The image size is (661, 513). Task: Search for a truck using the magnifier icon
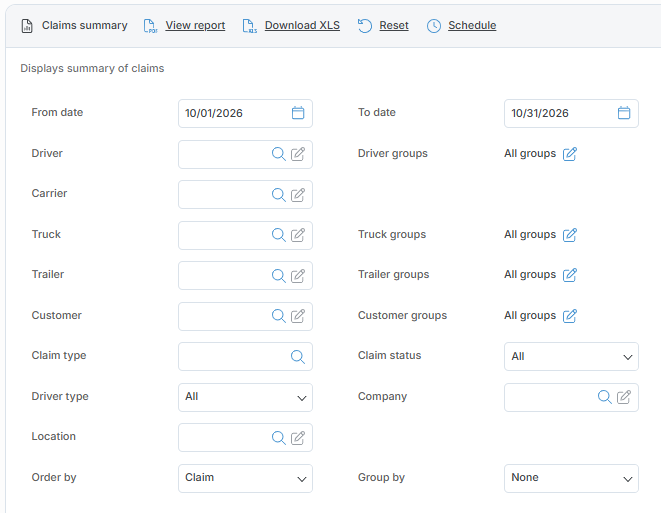[279, 235]
